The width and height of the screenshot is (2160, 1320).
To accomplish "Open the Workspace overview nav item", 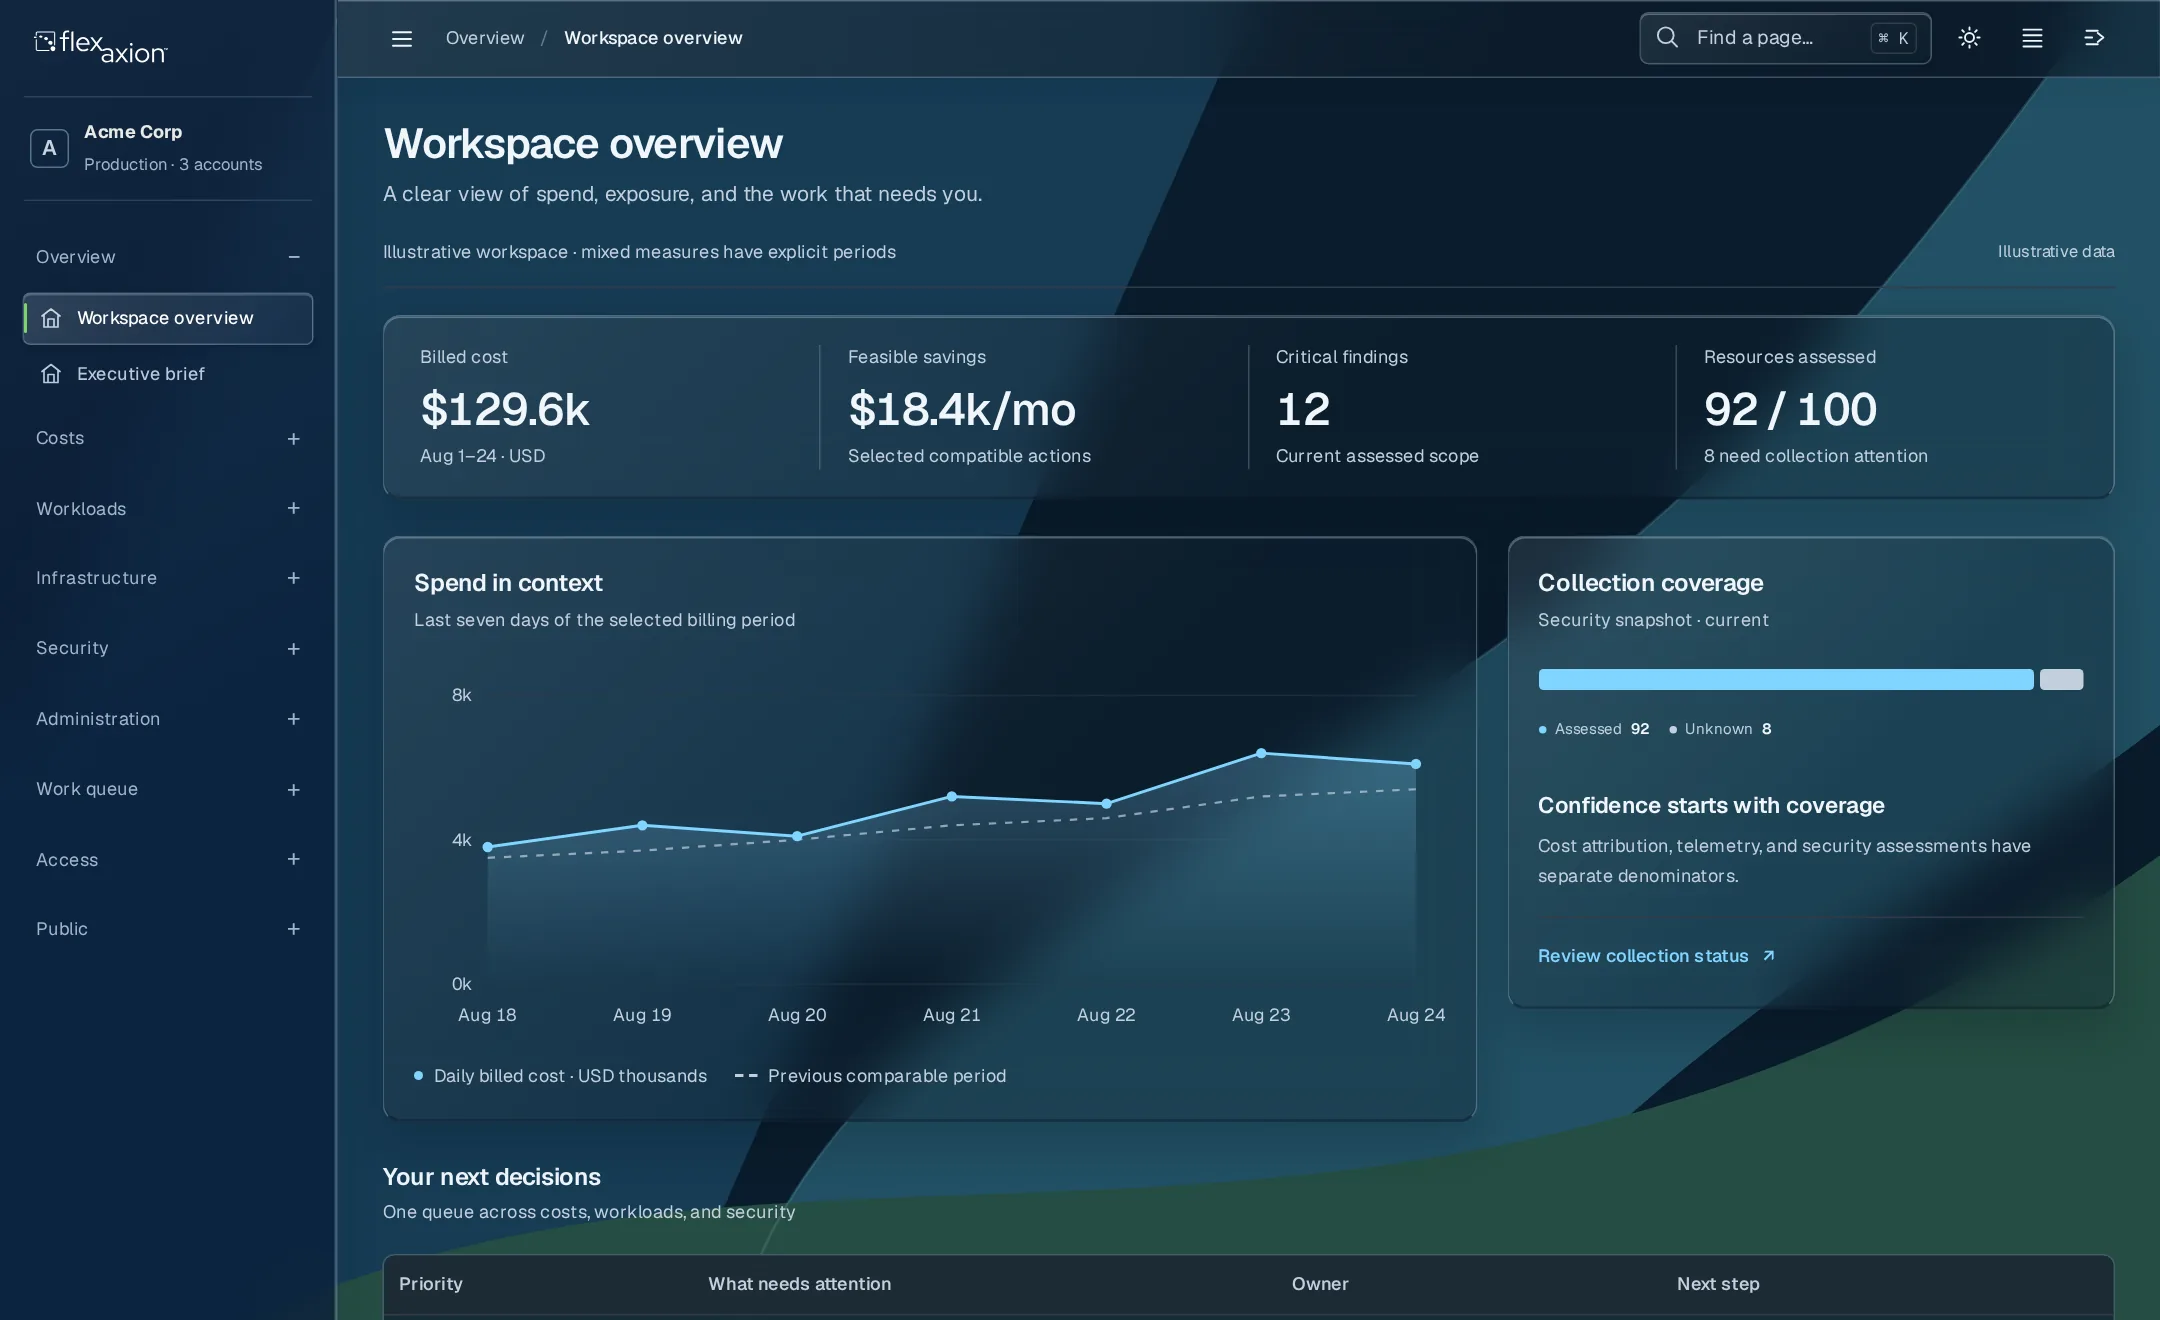I will tap(168, 318).
